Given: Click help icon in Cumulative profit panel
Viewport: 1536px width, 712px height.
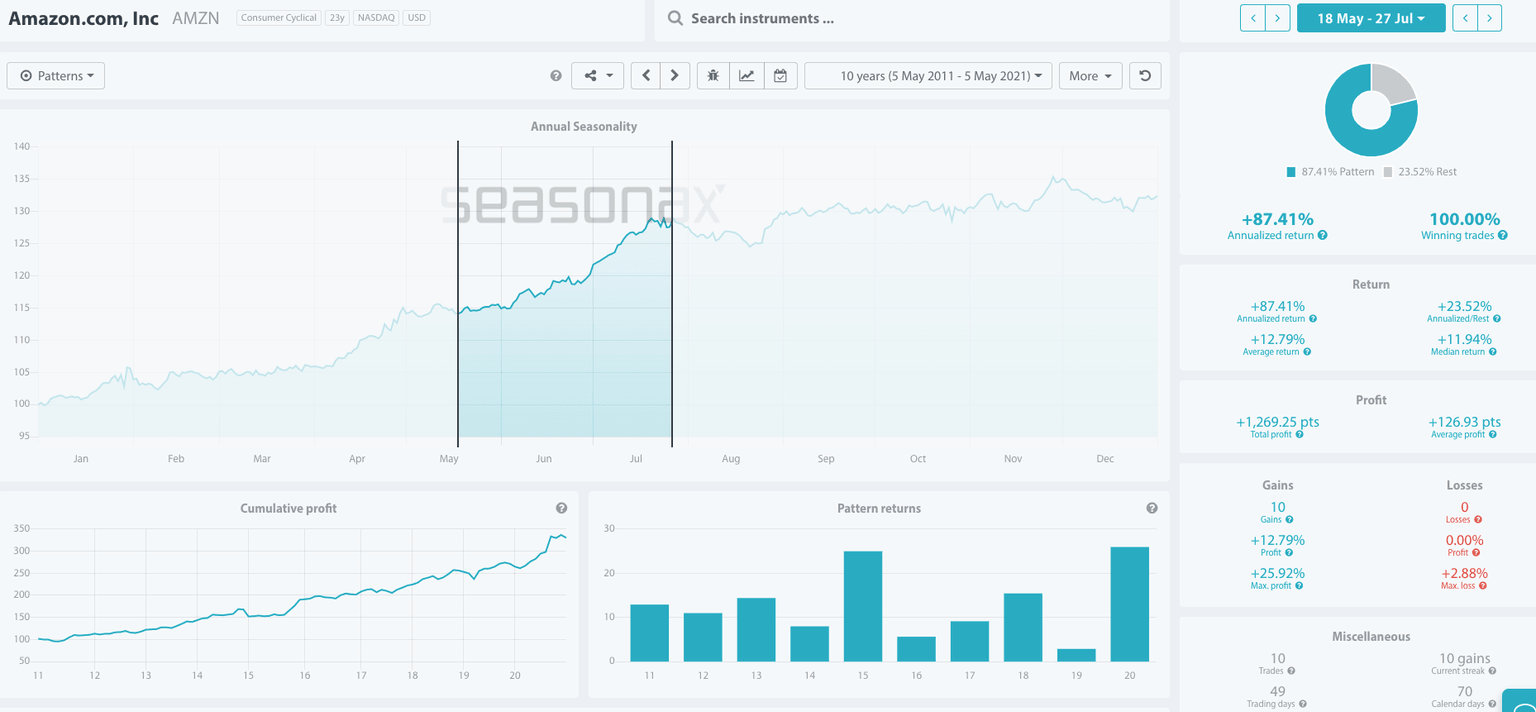Looking at the screenshot, I should 561,508.
